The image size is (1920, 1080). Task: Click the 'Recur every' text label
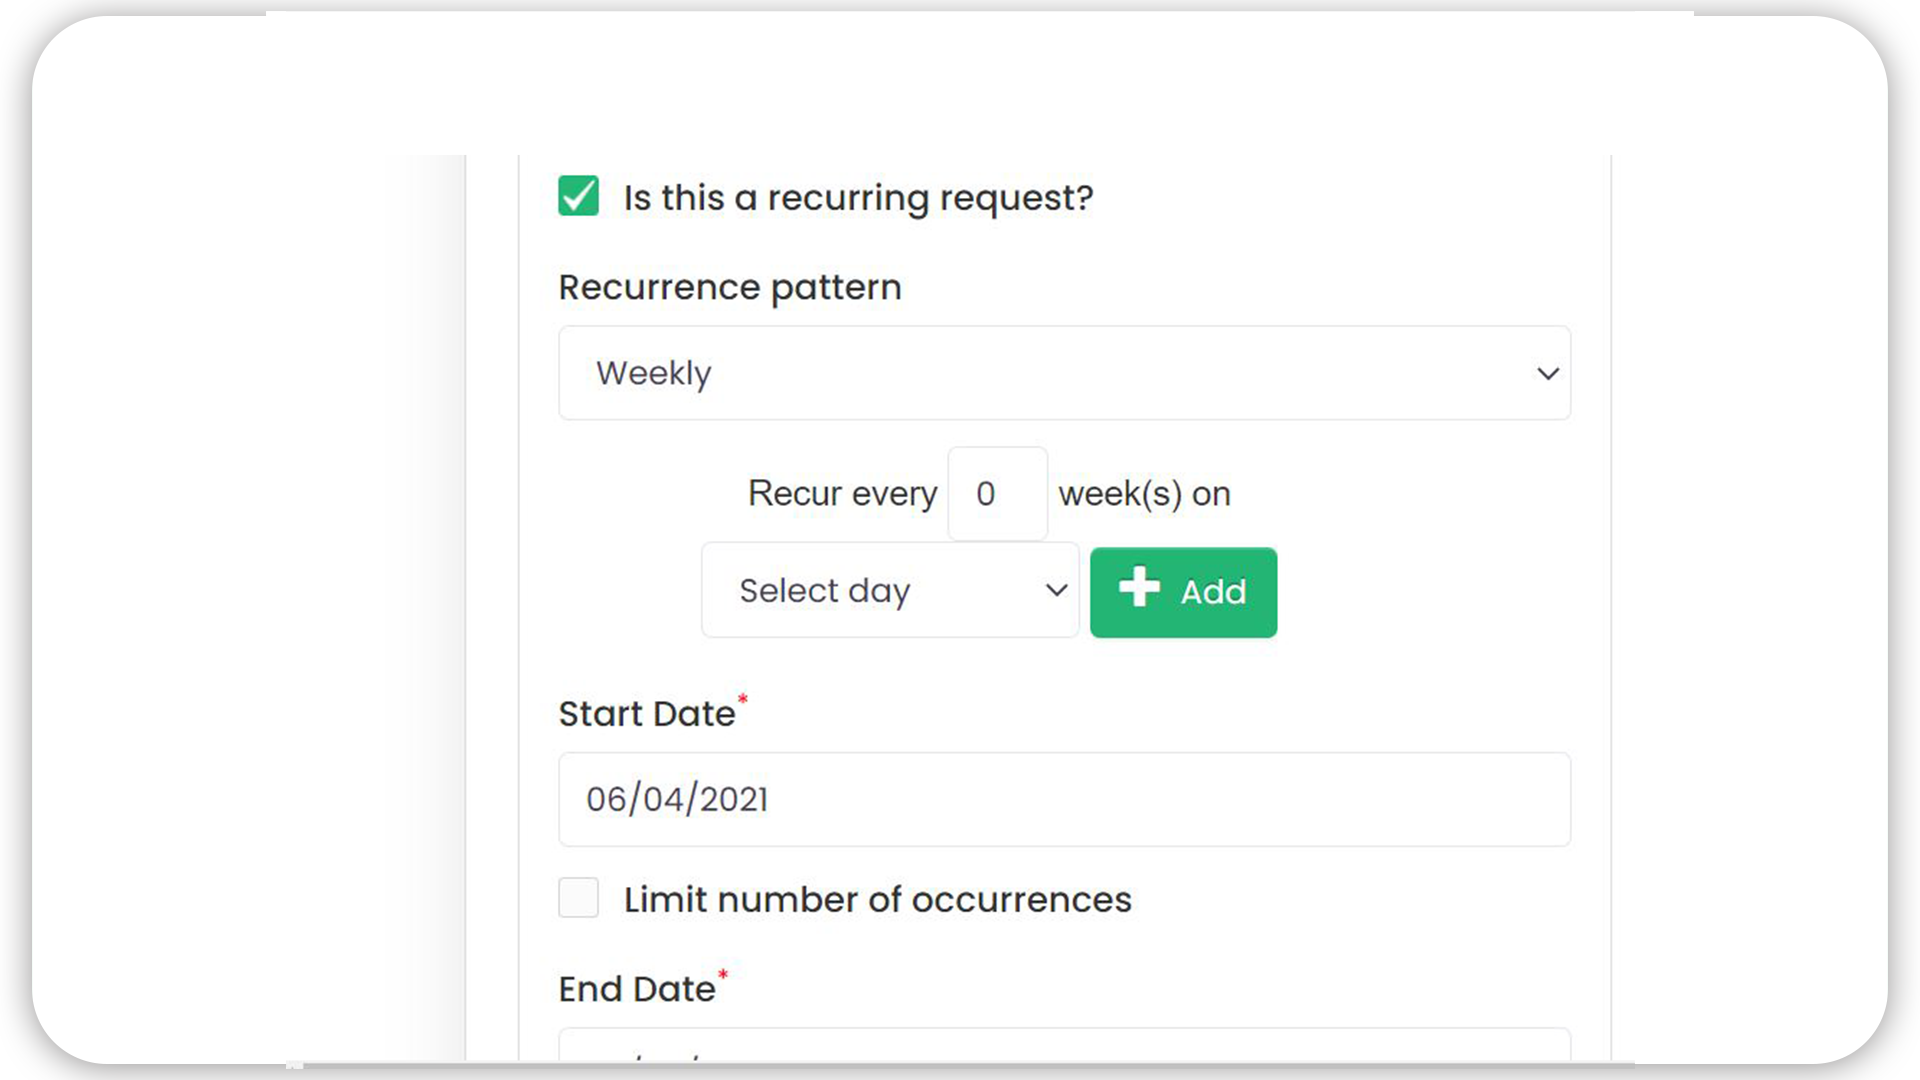tap(842, 494)
